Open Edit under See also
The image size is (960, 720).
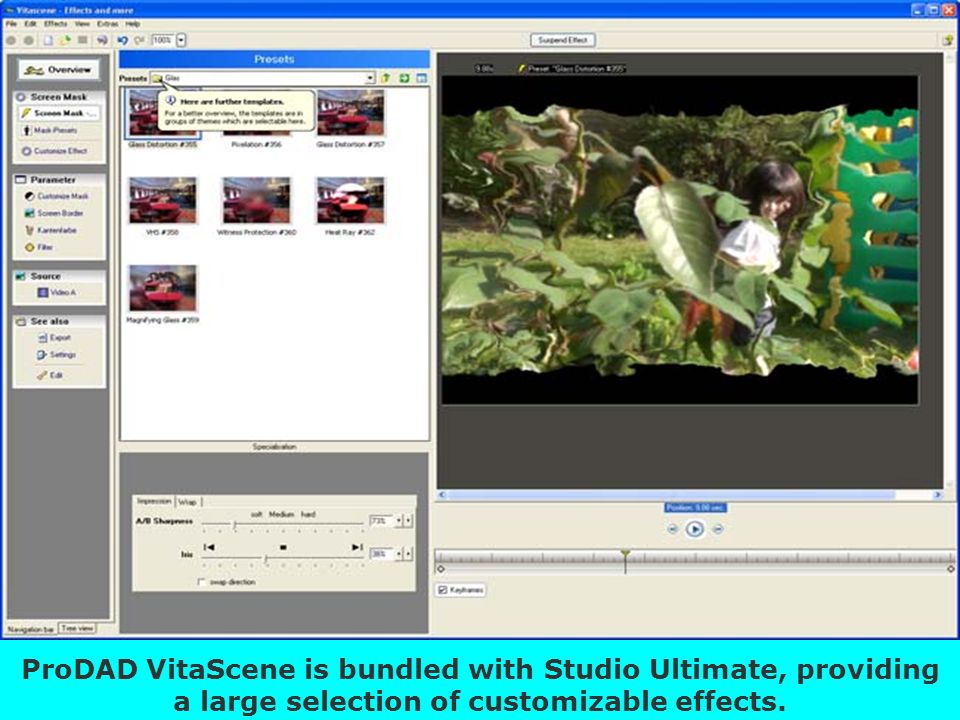(x=50, y=375)
